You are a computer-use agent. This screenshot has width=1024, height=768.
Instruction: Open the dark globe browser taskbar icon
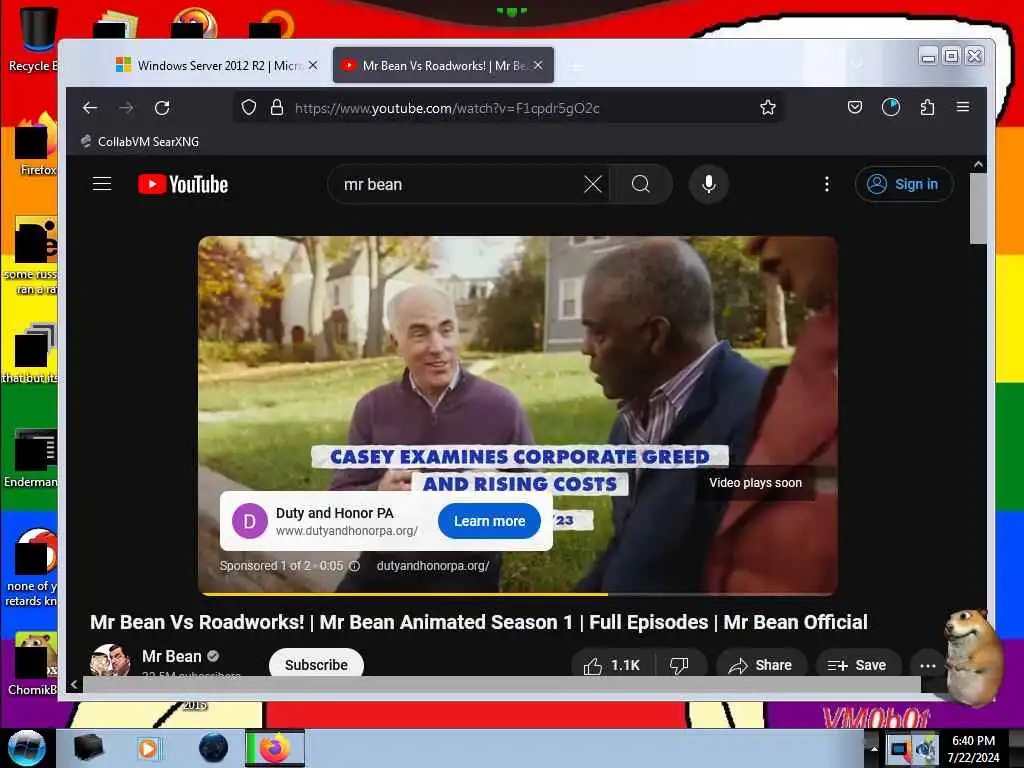(214, 748)
